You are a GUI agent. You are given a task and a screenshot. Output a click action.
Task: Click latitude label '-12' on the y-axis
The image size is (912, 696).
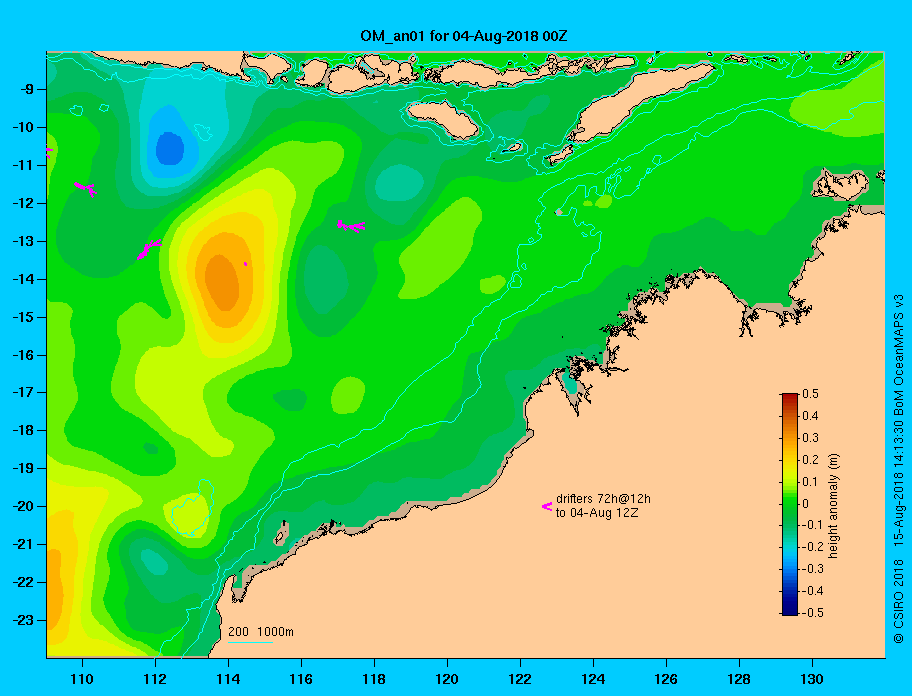click(x=23, y=204)
